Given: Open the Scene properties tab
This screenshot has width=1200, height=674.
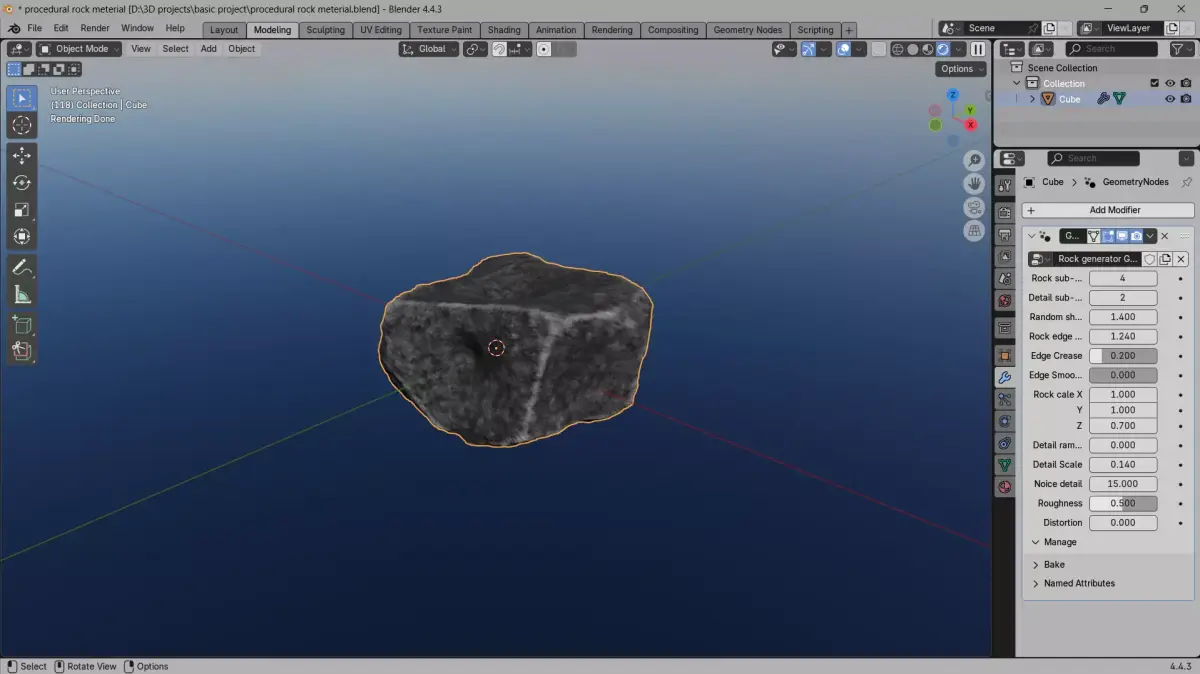Looking at the screenshot, I should coord(1005,278).
